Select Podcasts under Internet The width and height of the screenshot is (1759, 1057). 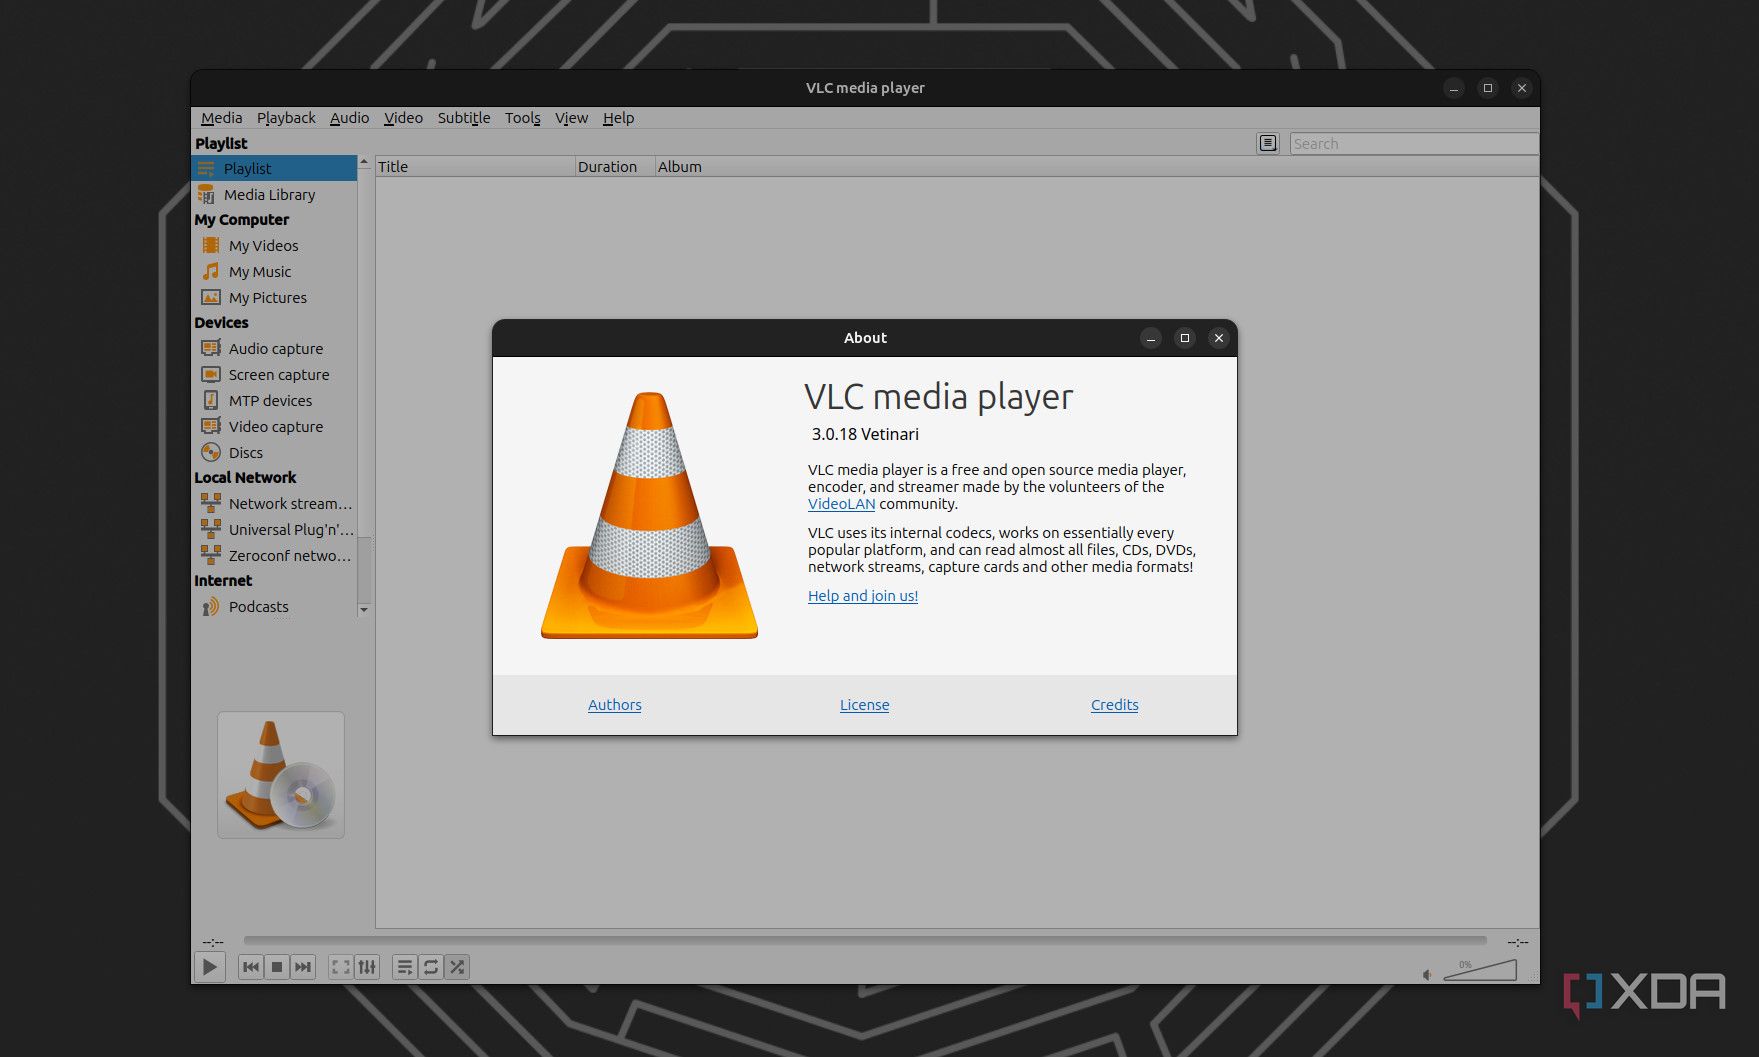click(258, 606)
